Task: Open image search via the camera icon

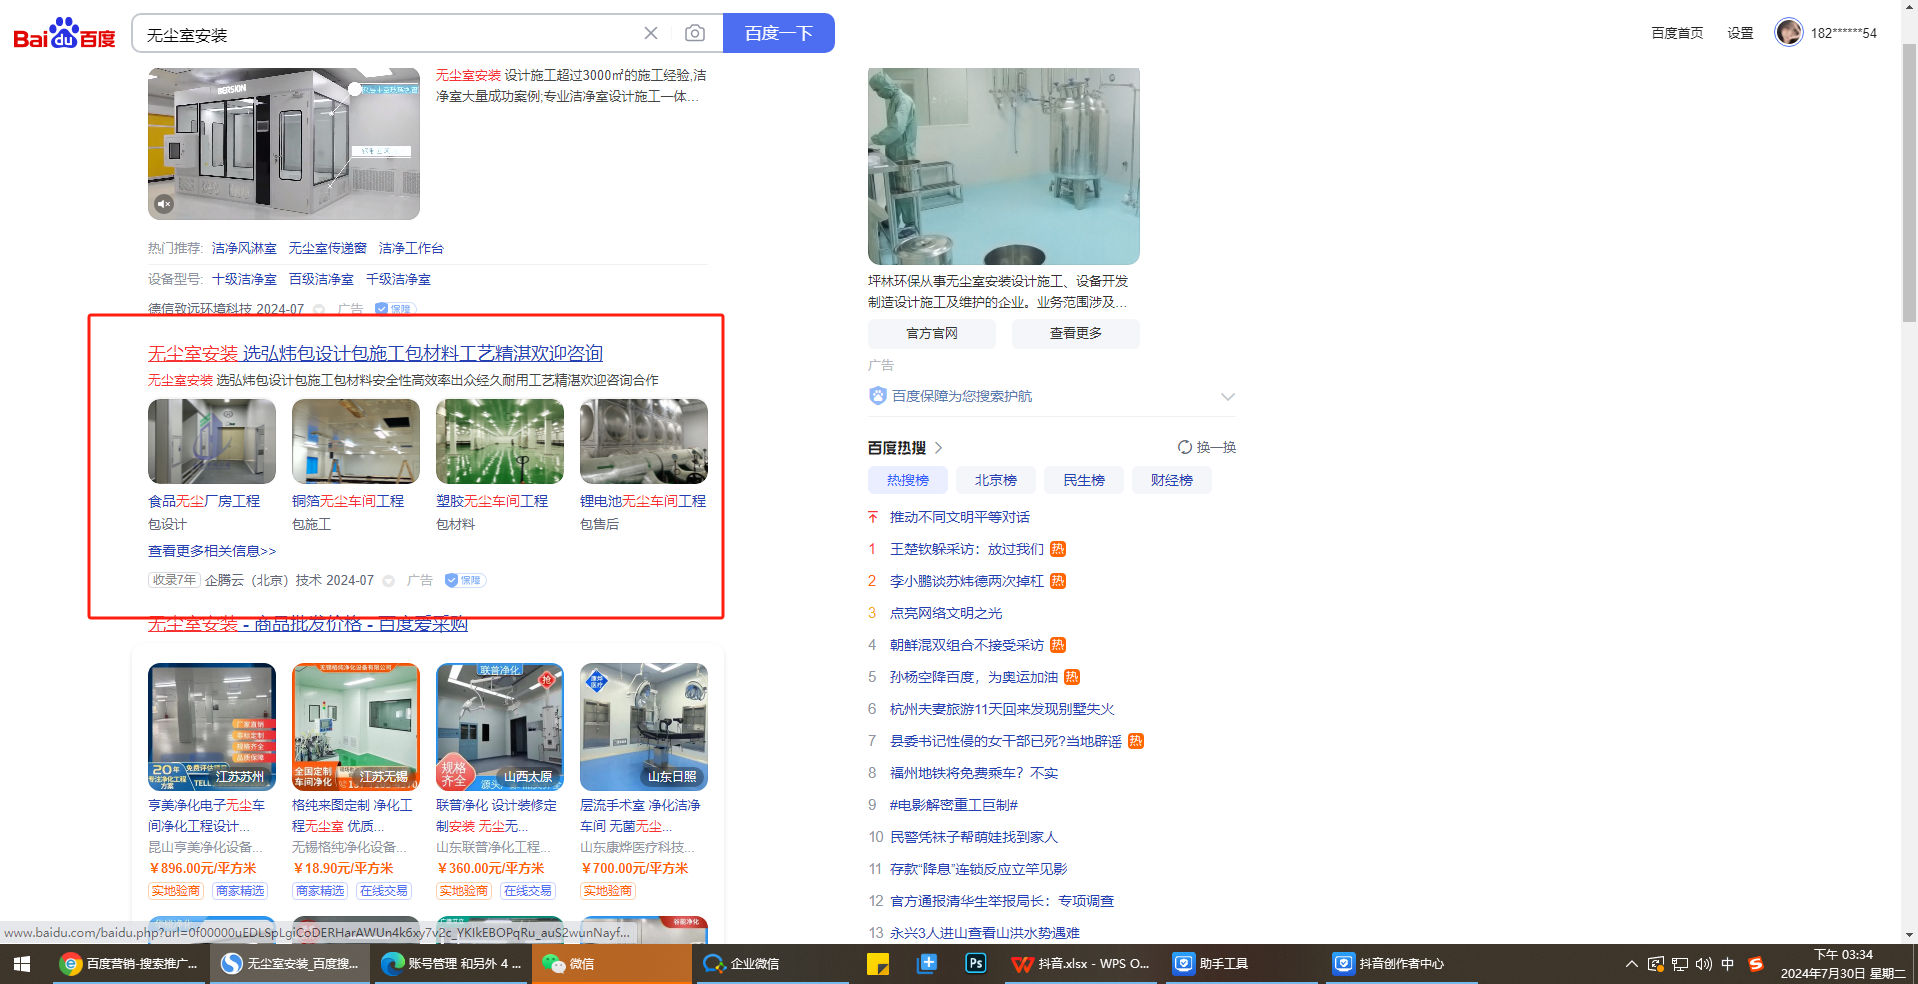Action: 694,33
